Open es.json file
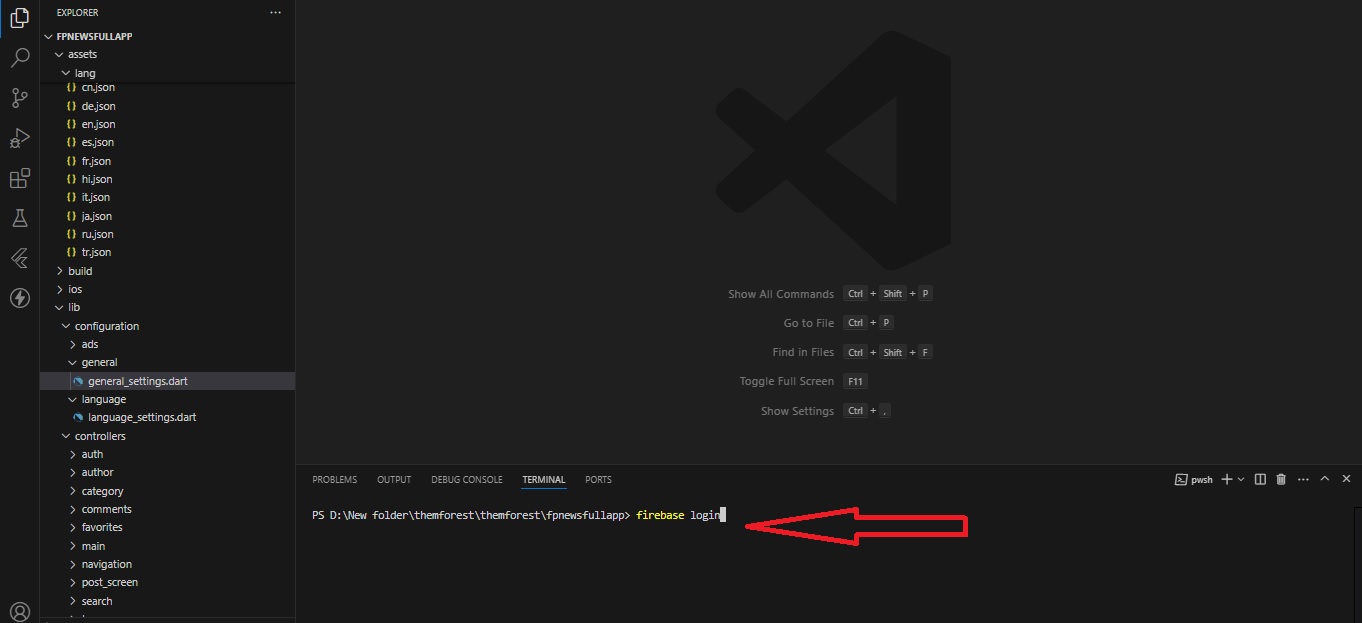Viewport: 1362px width, 623px height. [167, 142]
